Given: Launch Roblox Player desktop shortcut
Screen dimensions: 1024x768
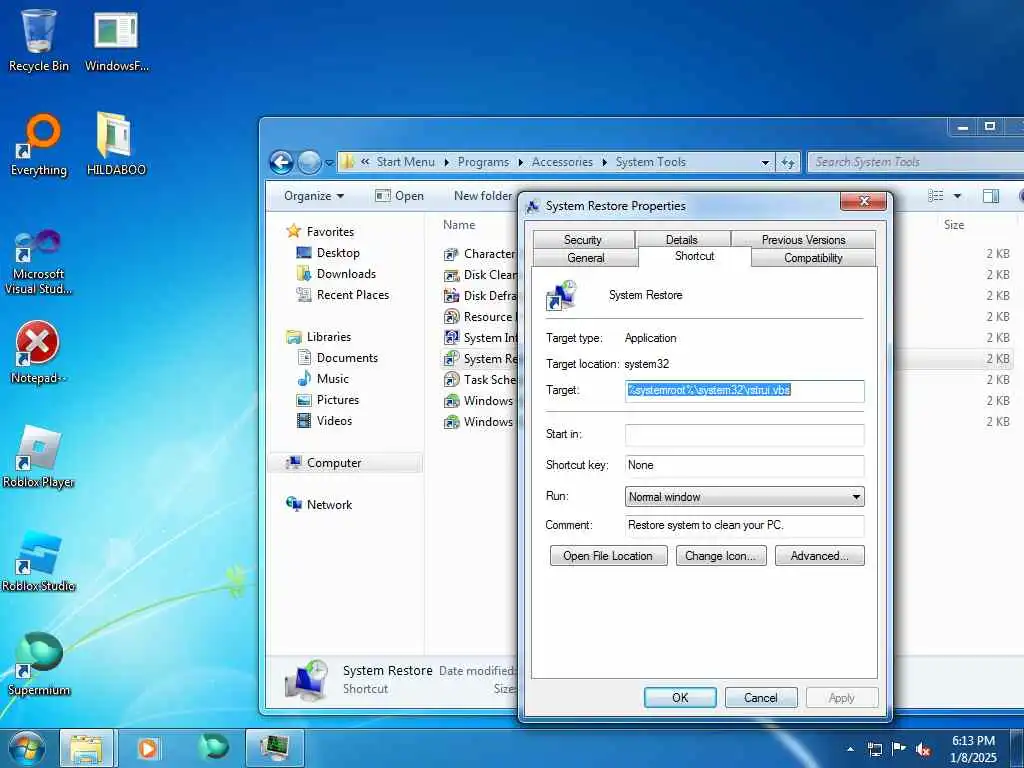Looking at the screenshot, I should pyautogui.click(x=39, y=457).
